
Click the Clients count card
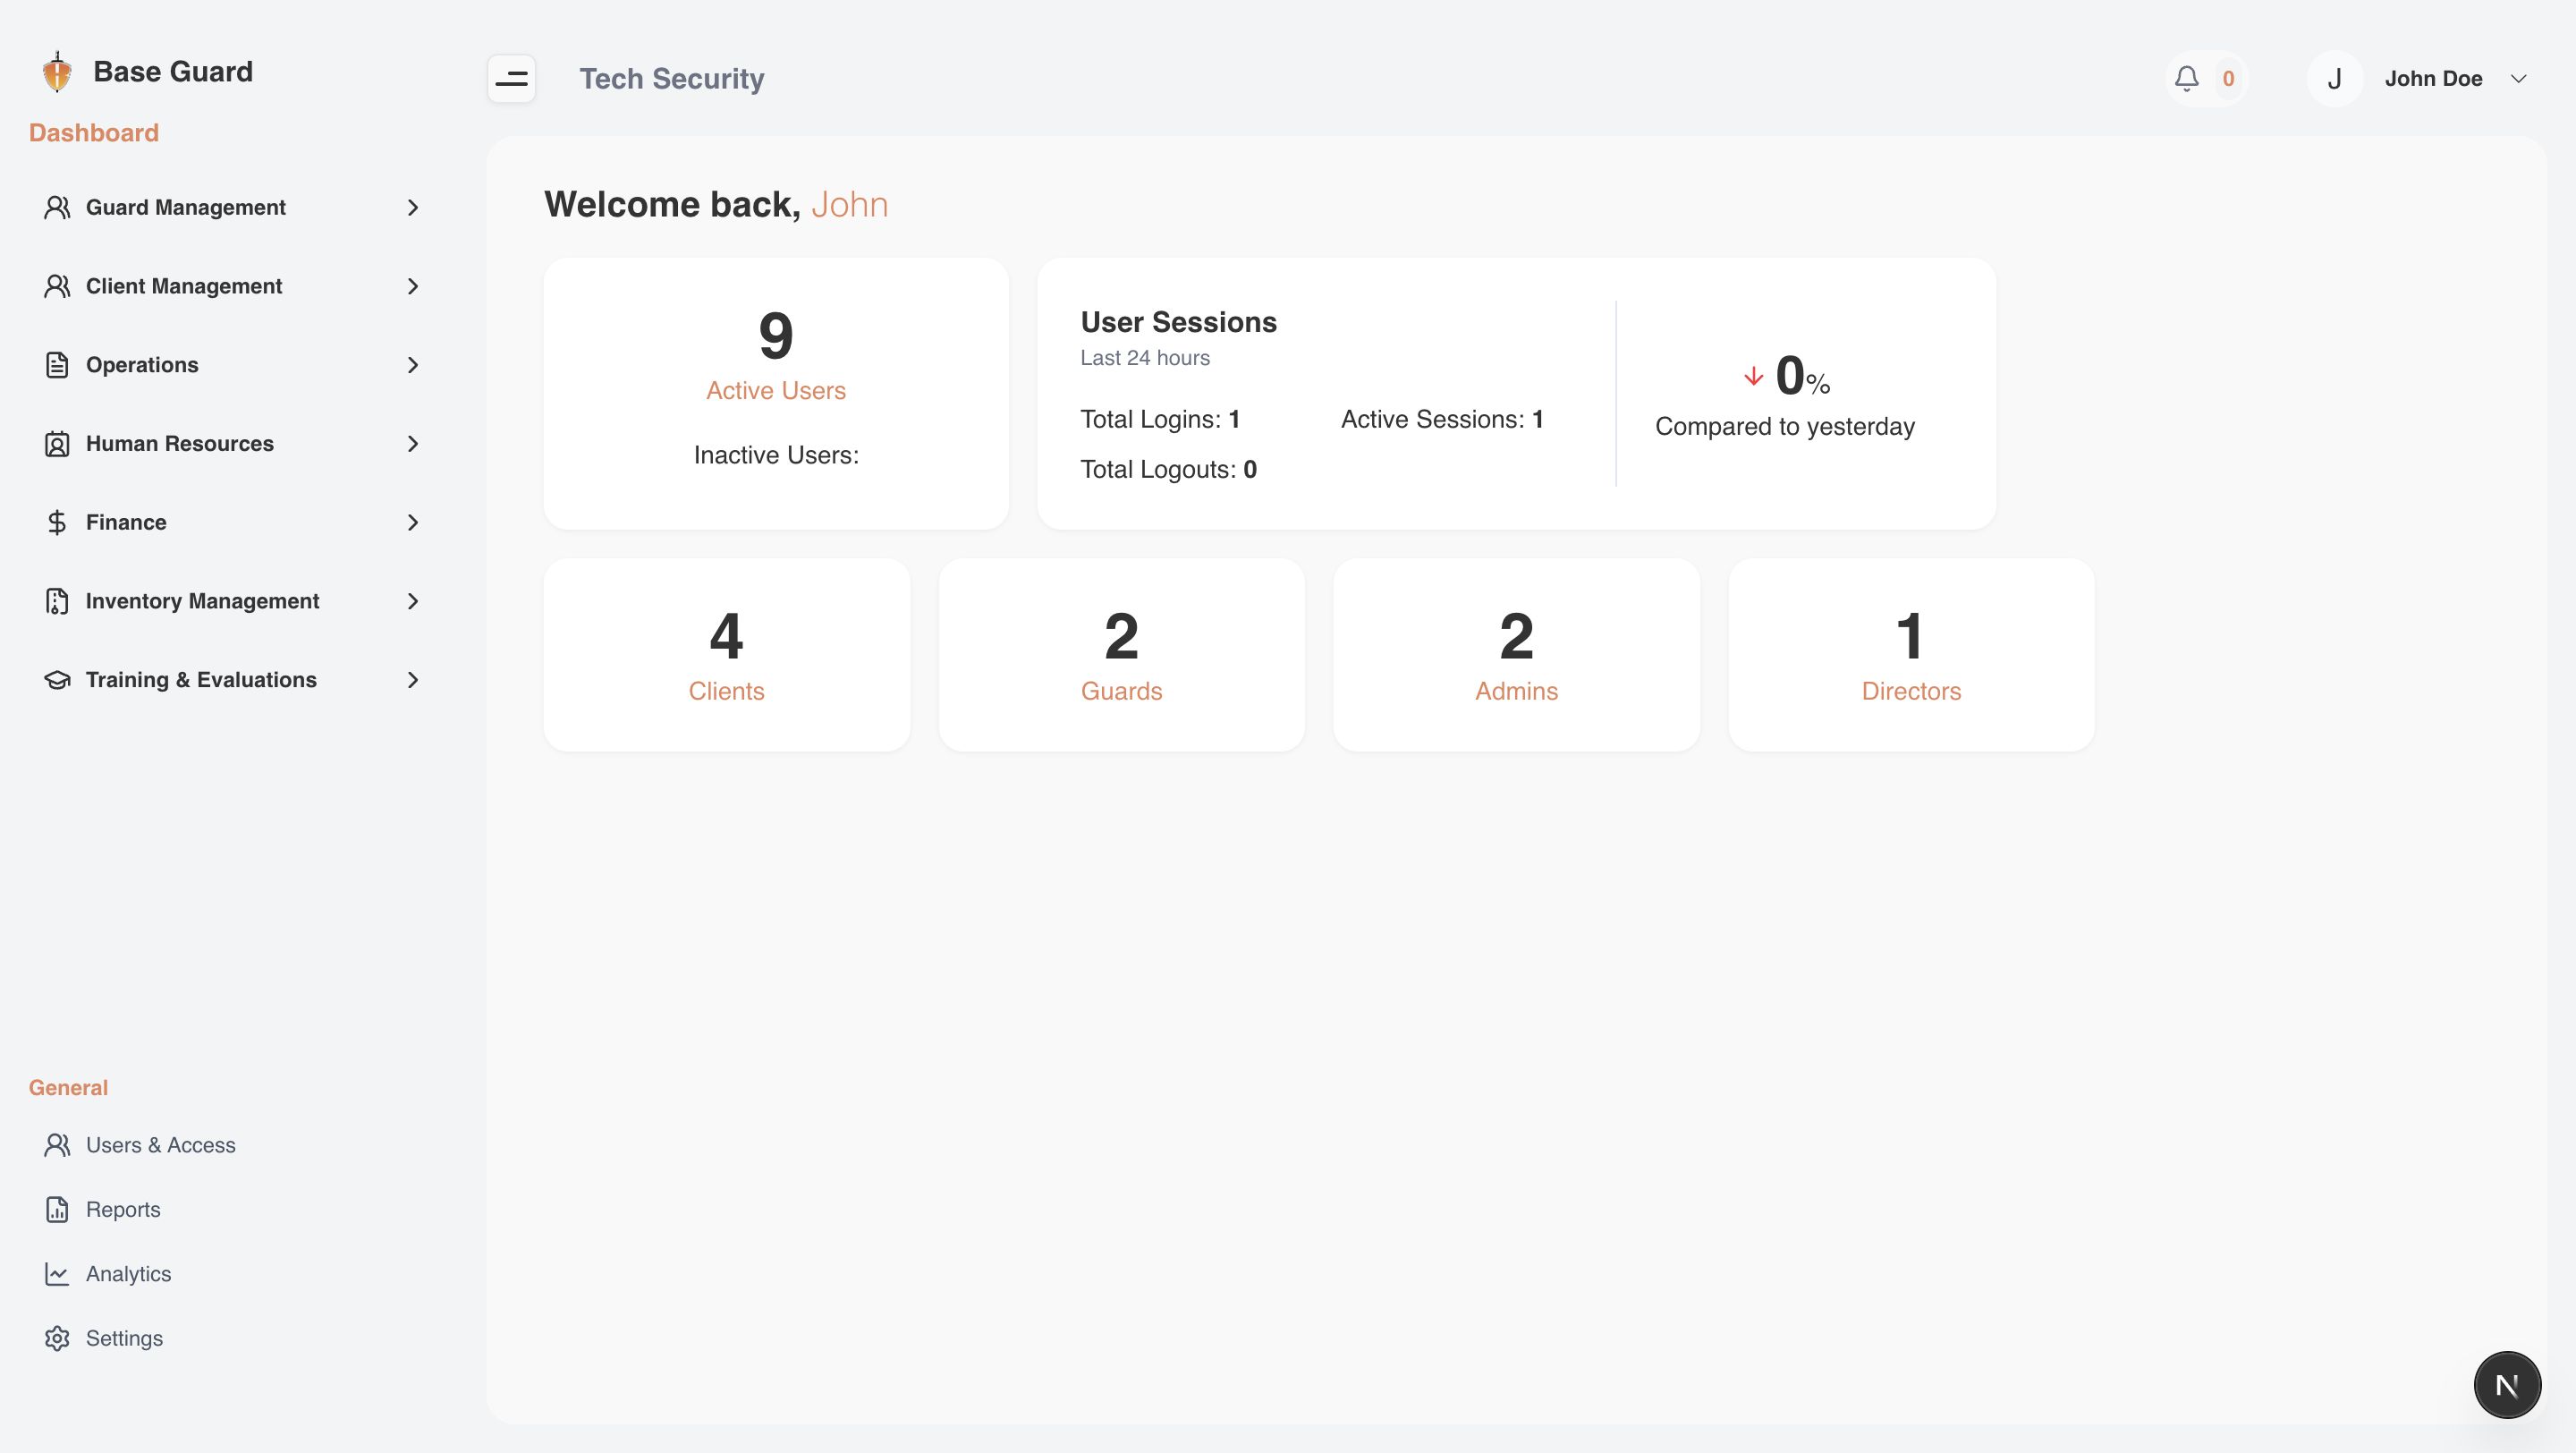pyautogui.click(x=726, y=655)
